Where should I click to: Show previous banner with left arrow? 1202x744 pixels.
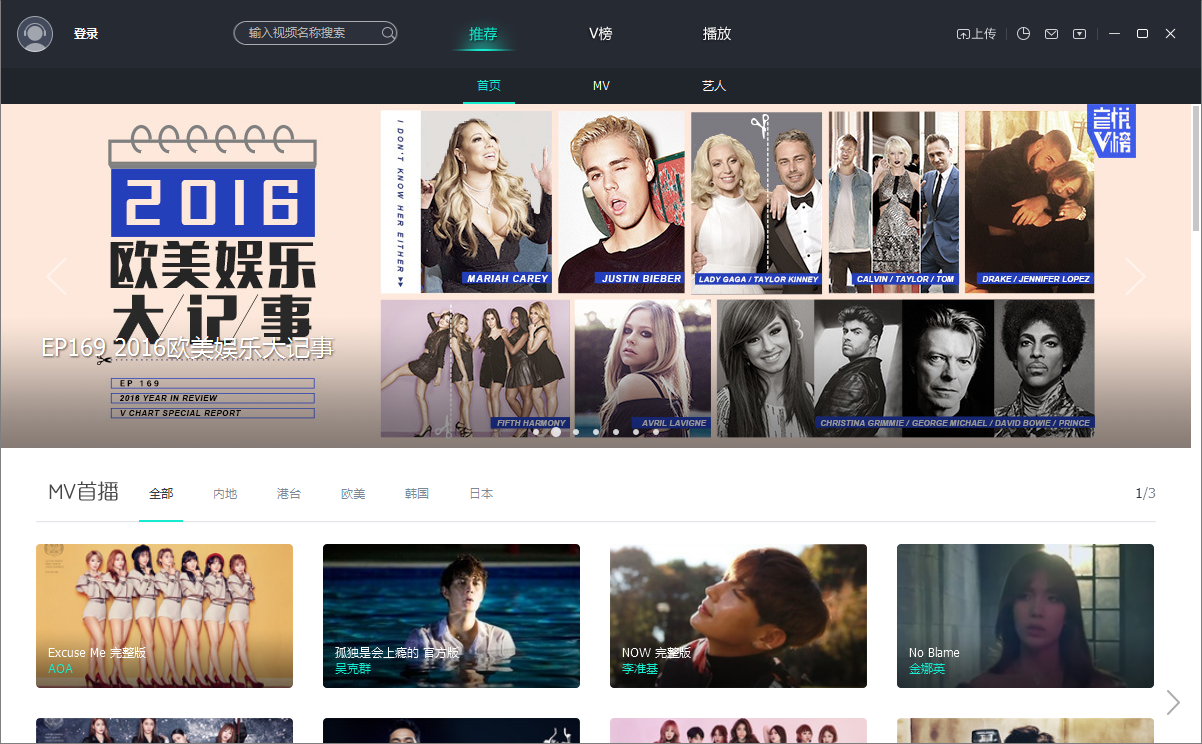pos(57,276)
